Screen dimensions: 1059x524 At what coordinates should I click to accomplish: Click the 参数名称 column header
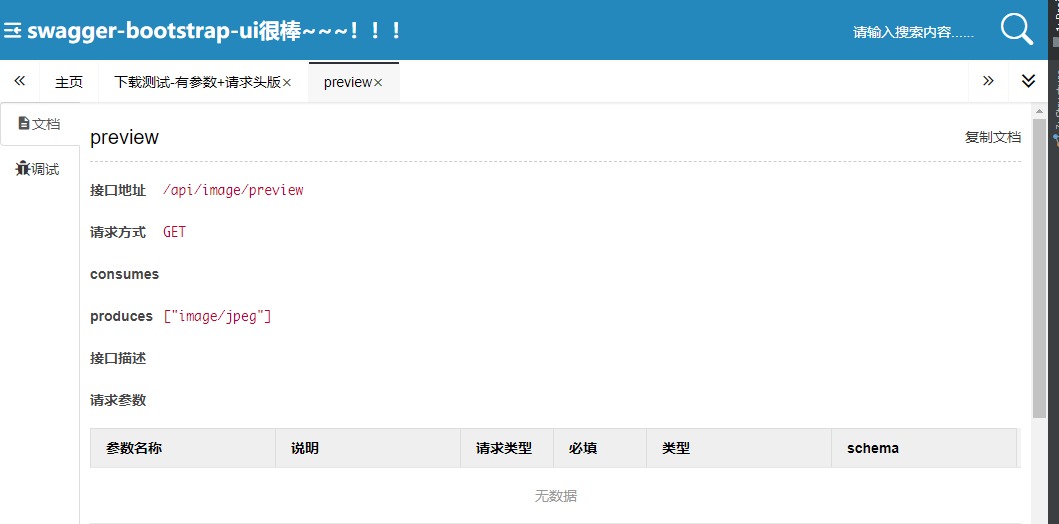134,448
